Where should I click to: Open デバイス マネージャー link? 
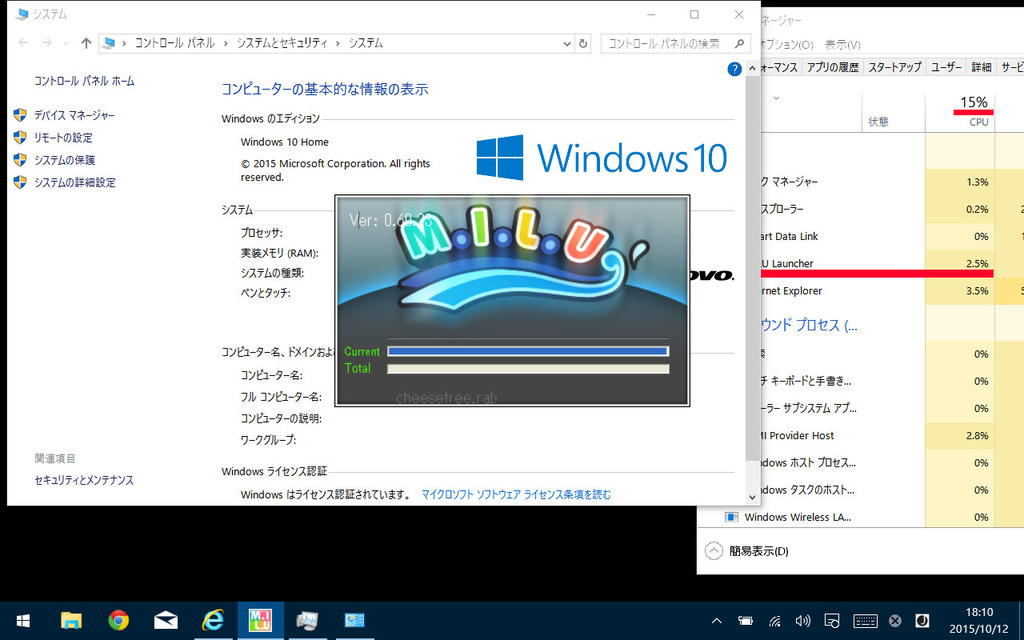point(74,116)
